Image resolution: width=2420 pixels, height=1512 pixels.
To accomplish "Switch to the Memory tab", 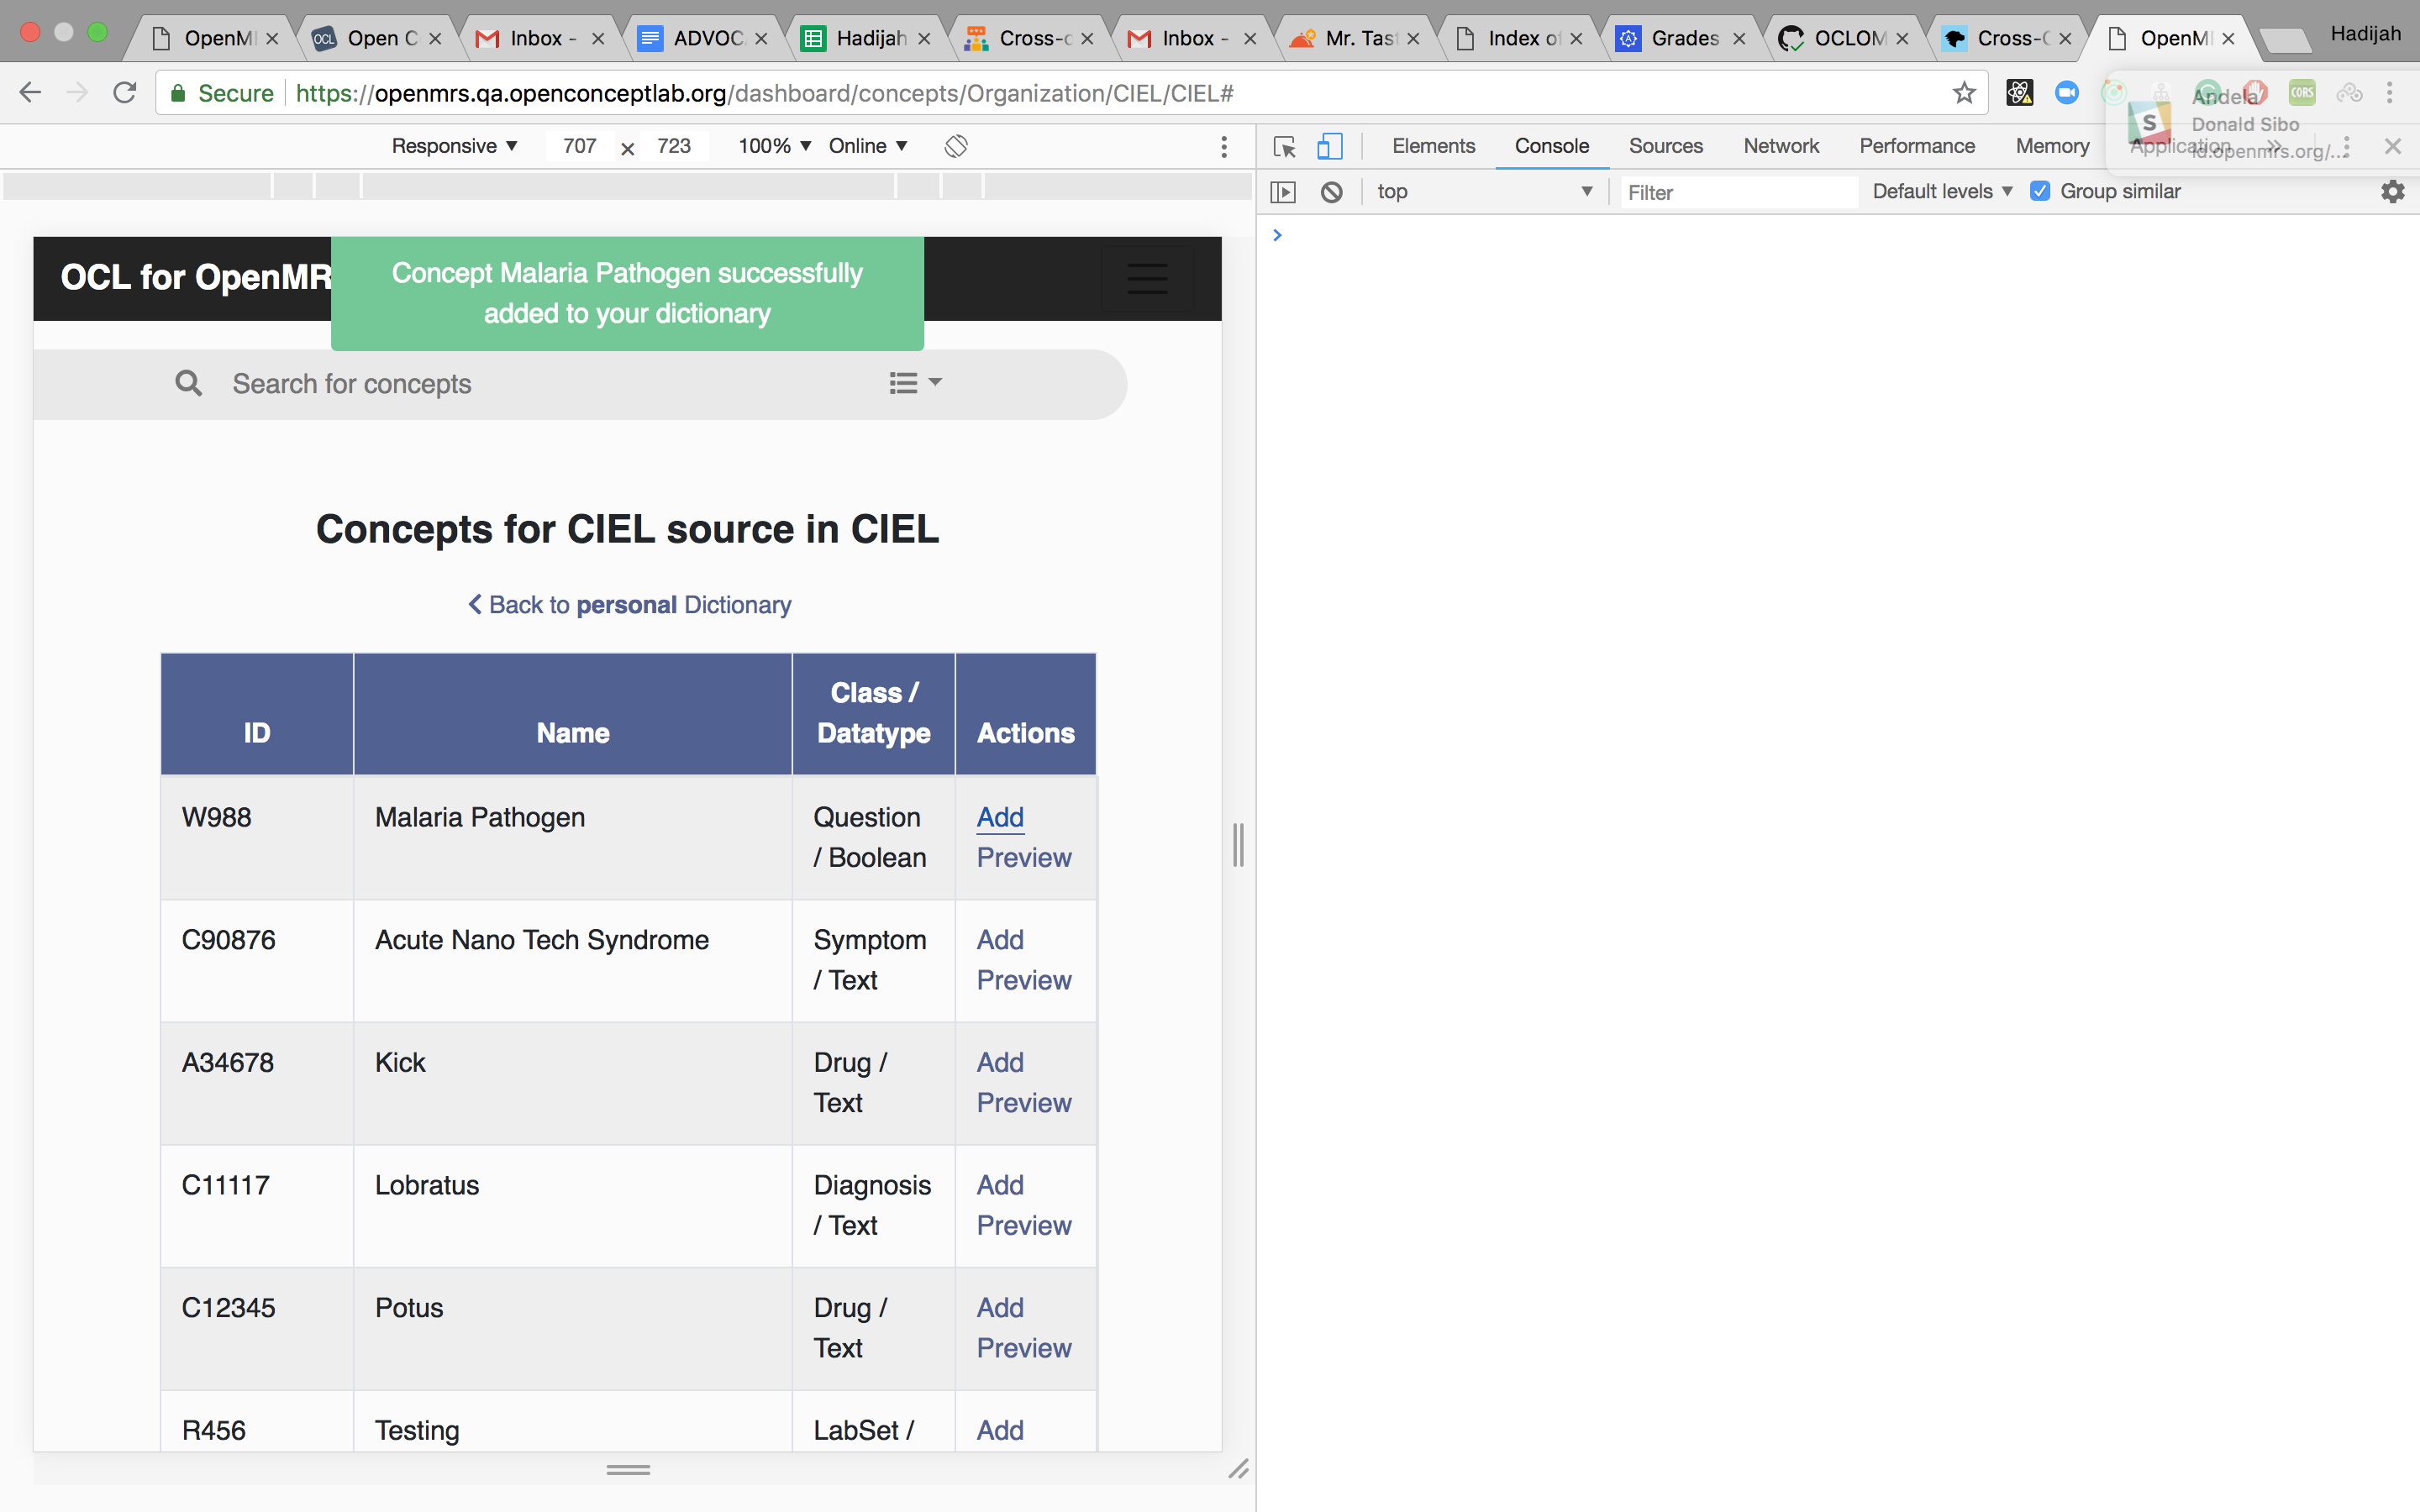I will click(2052, 146).
